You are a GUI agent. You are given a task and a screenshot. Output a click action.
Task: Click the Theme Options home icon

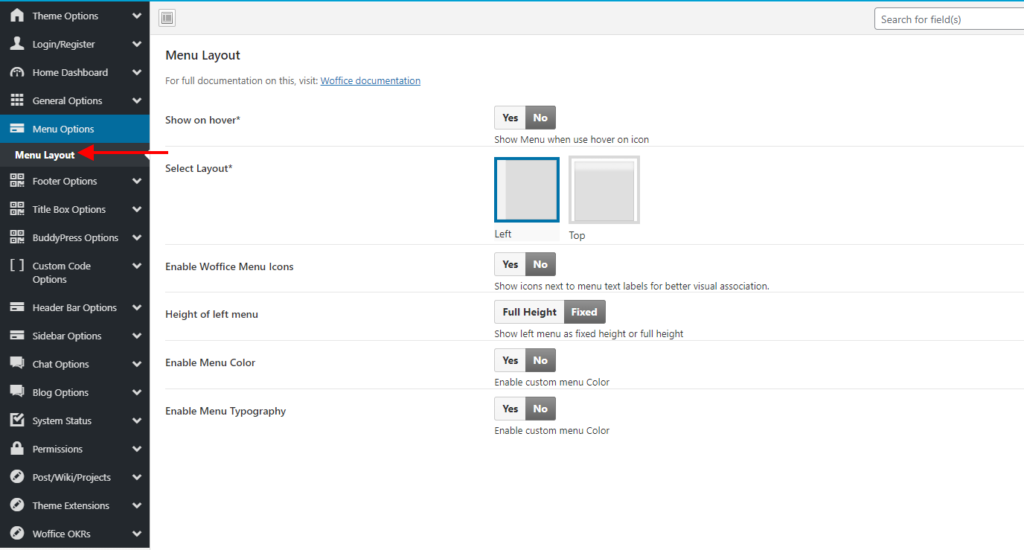[16, 16]
